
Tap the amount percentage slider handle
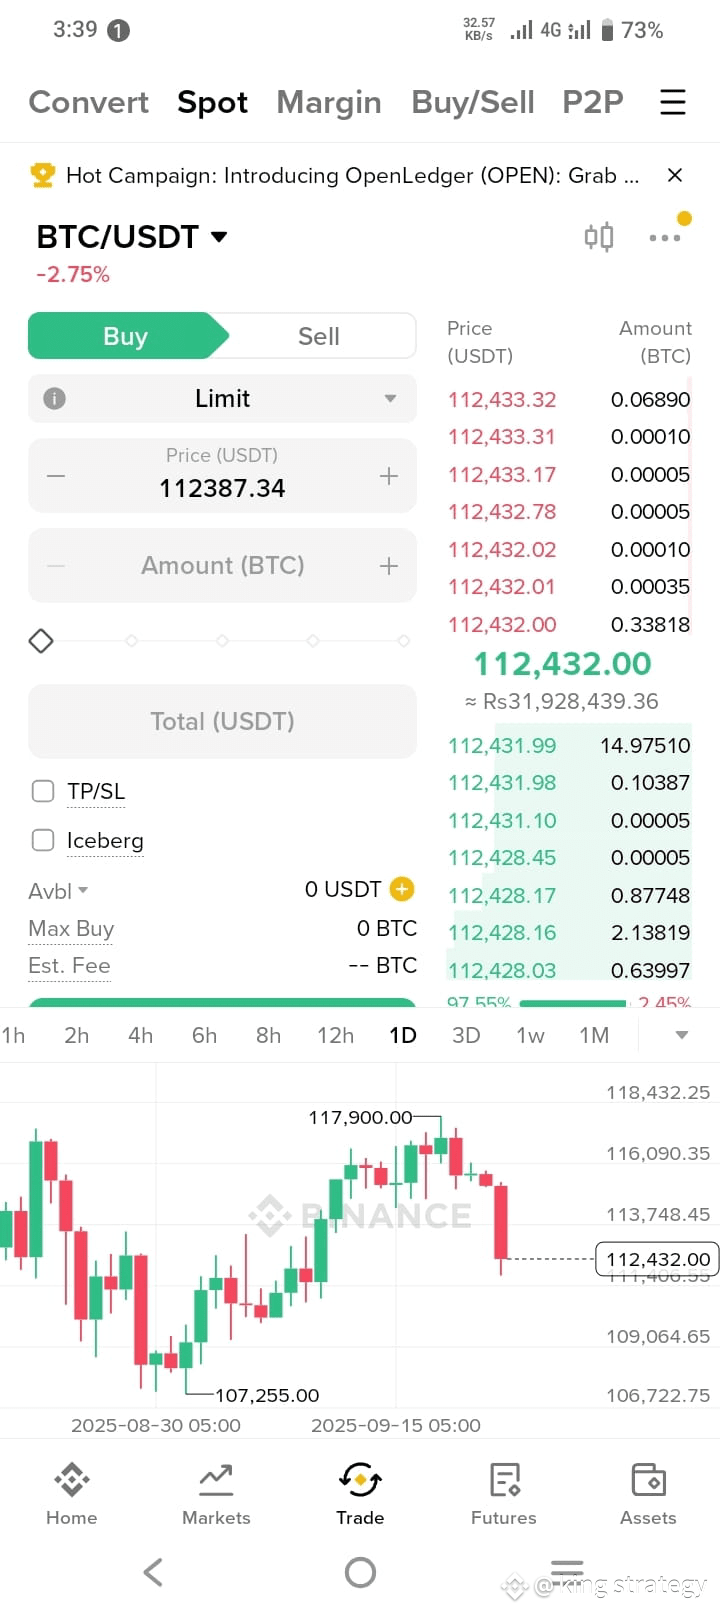tap(41, 640)
